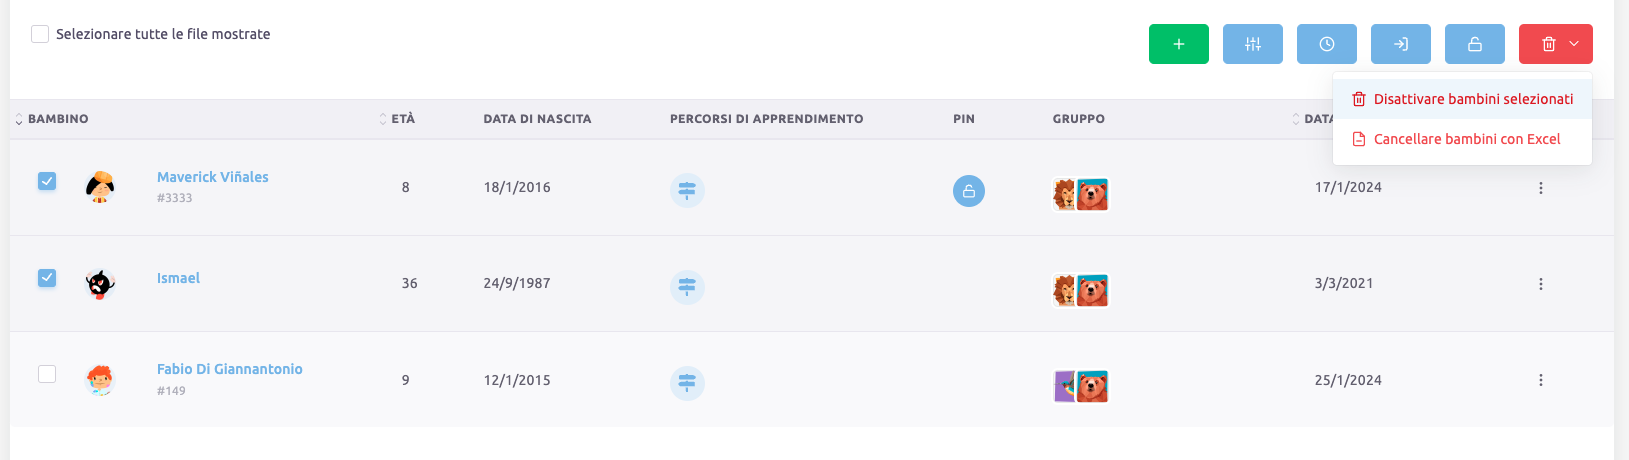This screenshot has width=1629, height=460.
Task: Open the filter sliders button
Action: click(x=1252, y=44)
